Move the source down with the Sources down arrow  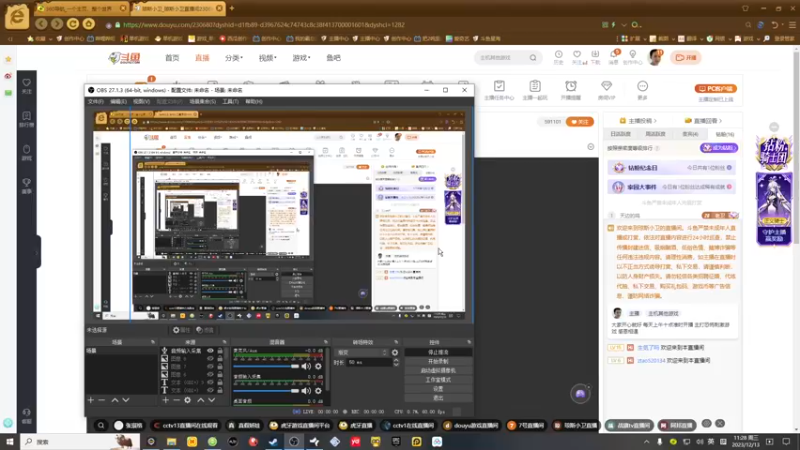click(211, 401)
